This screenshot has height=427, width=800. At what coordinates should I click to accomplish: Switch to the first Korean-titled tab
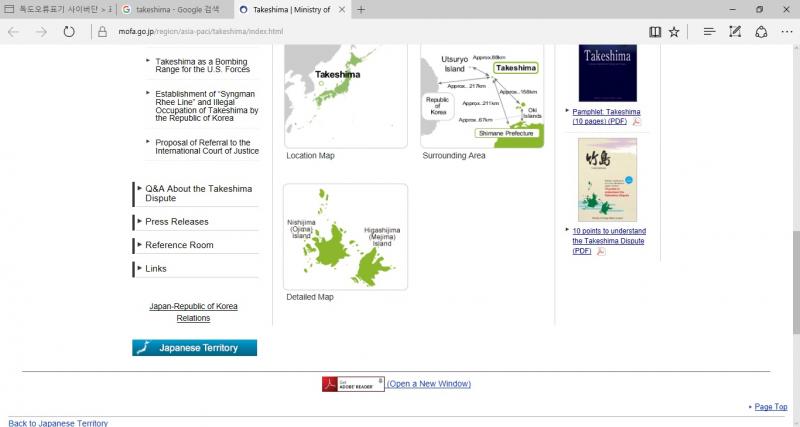(x=58, y=9)
